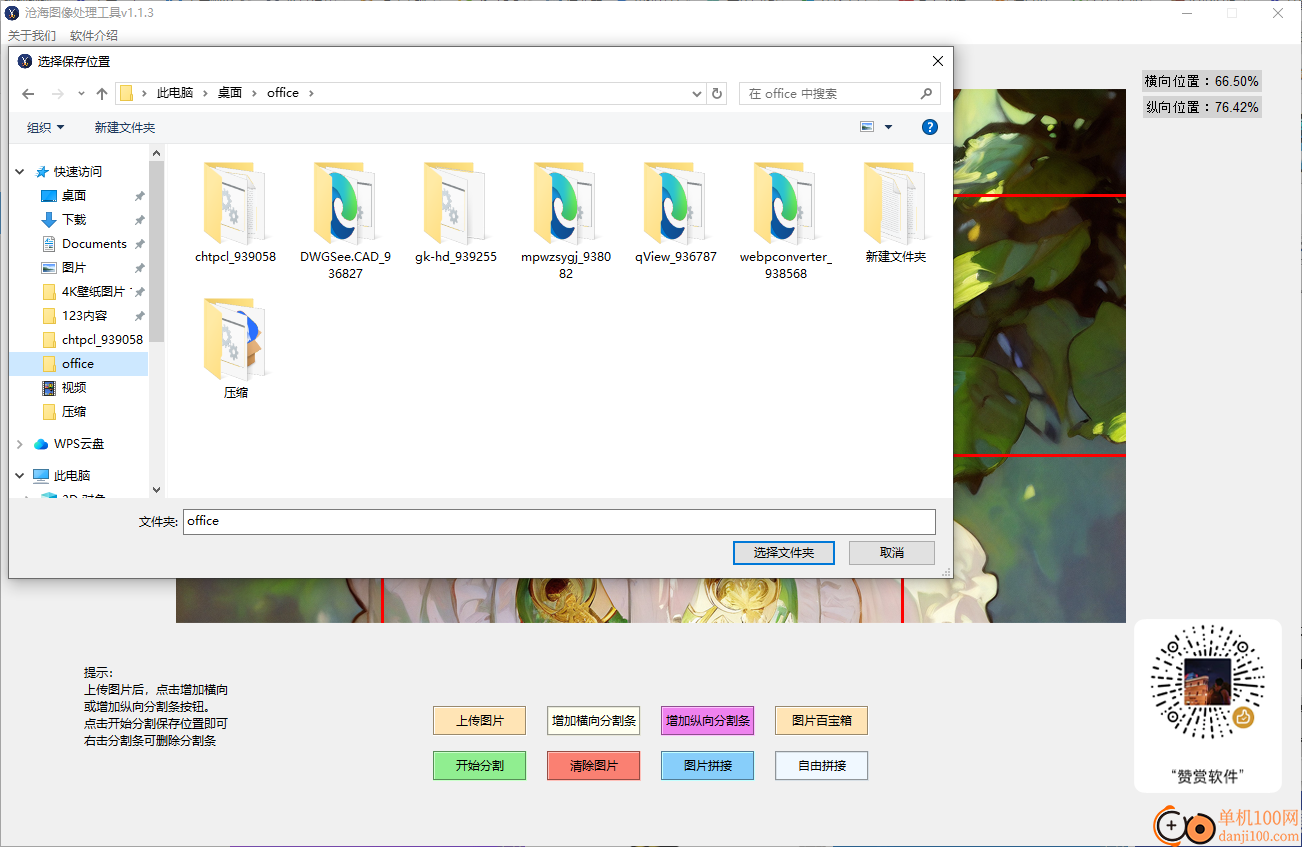Click the 增加纵向分割条 button

[708, 720]
